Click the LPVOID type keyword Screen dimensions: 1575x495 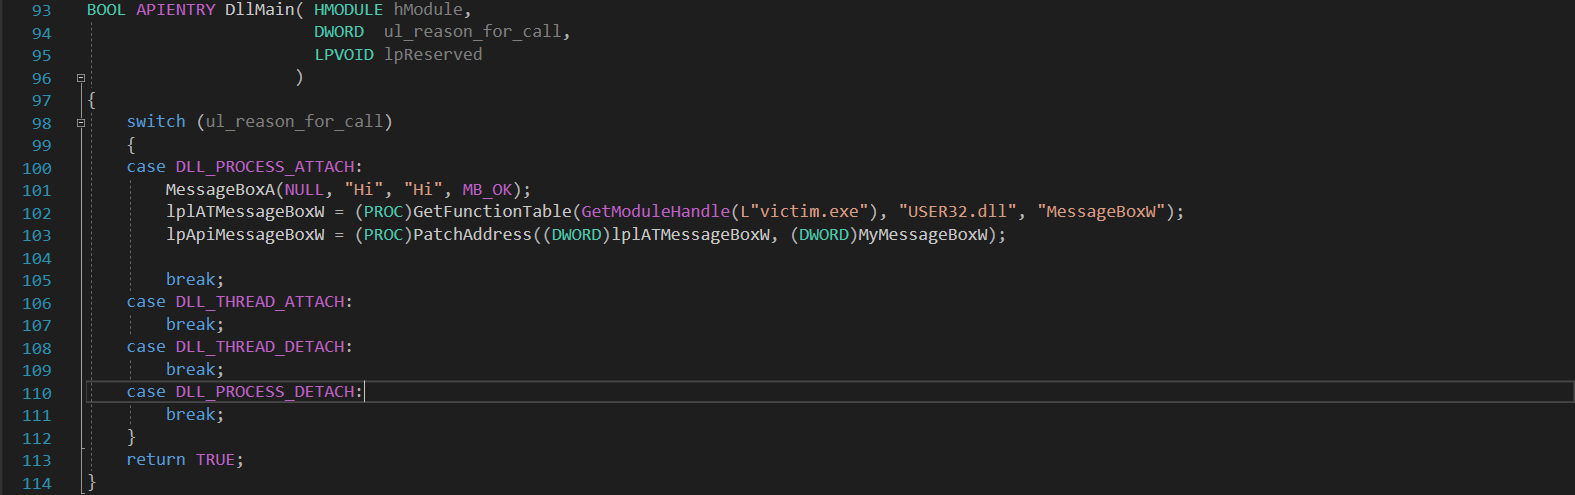[344, 55]
